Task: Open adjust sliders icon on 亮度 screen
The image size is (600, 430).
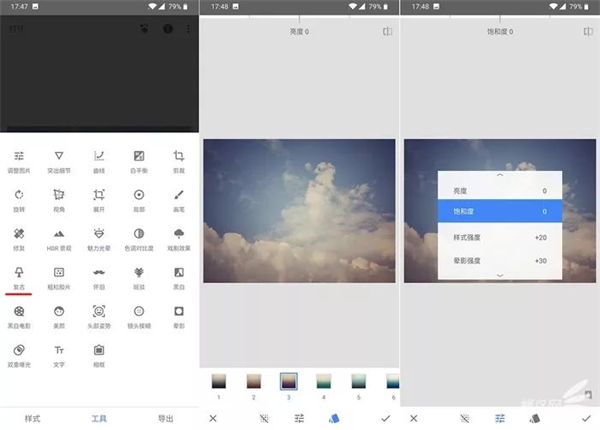Action: click(x=299, y=419)
